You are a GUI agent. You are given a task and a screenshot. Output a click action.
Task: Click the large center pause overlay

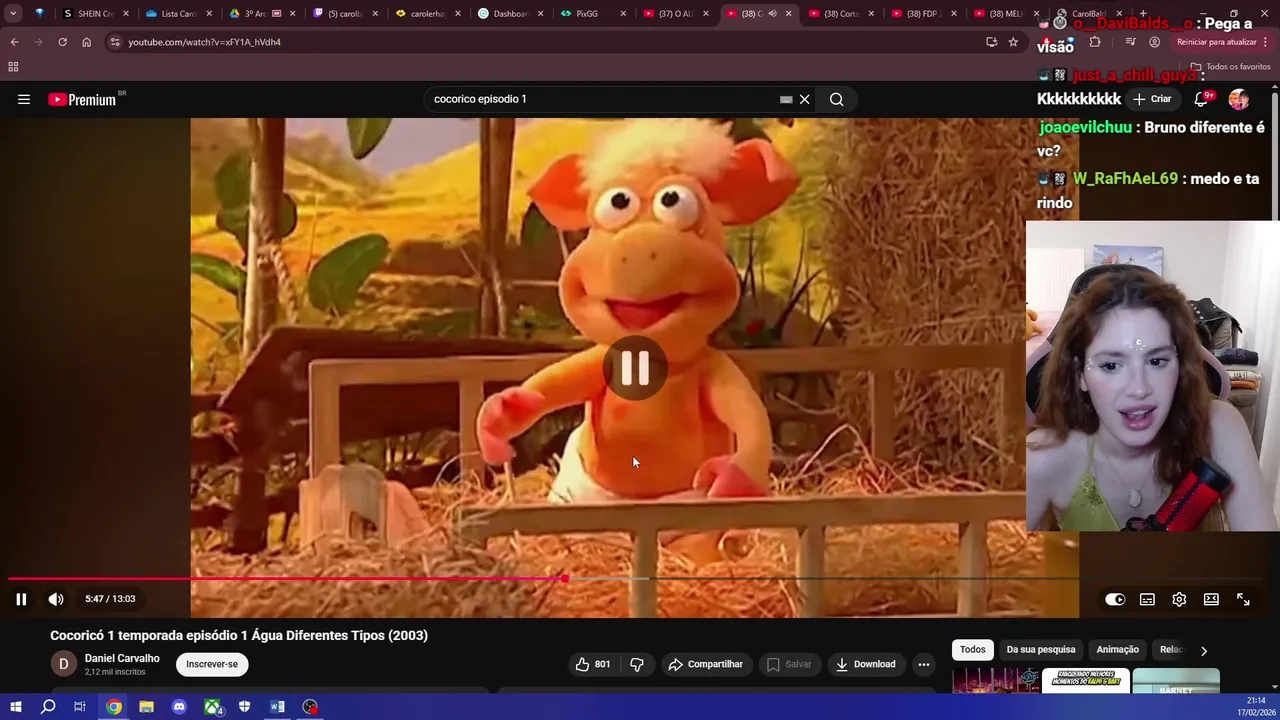click(635, 368)
